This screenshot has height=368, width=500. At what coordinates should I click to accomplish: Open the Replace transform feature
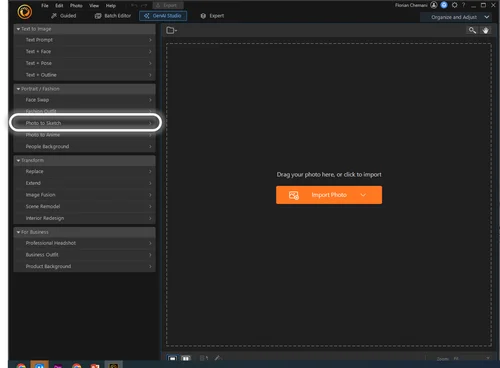85,172
